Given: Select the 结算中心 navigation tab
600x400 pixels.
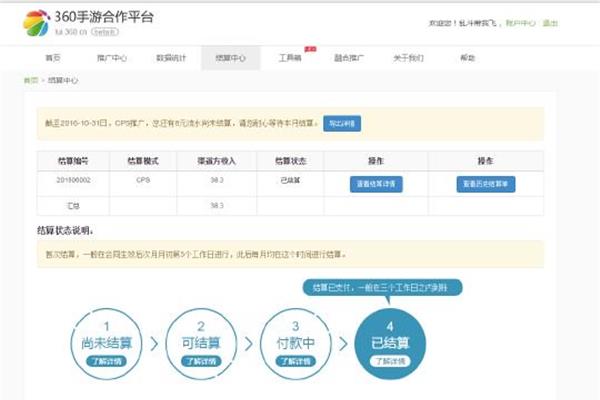Looking at the screenshot, I should click(231, 58).
